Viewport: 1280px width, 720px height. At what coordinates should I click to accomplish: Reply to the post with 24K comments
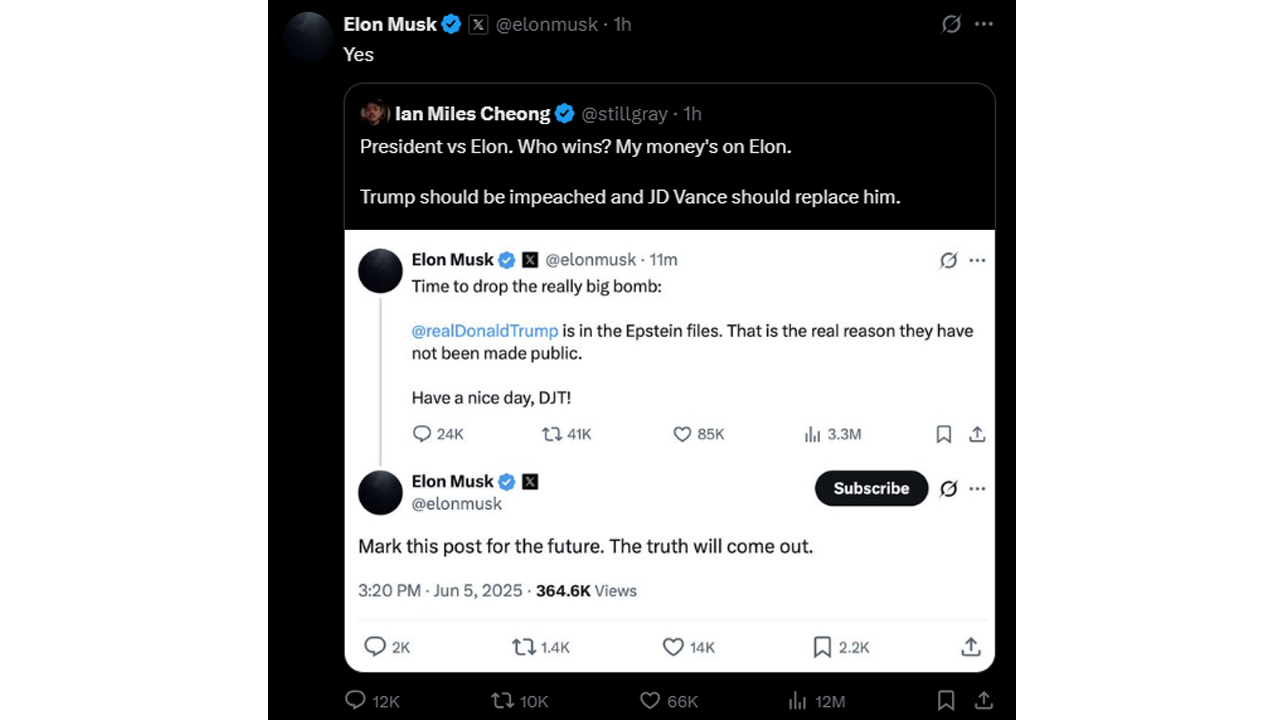(422, 434)
